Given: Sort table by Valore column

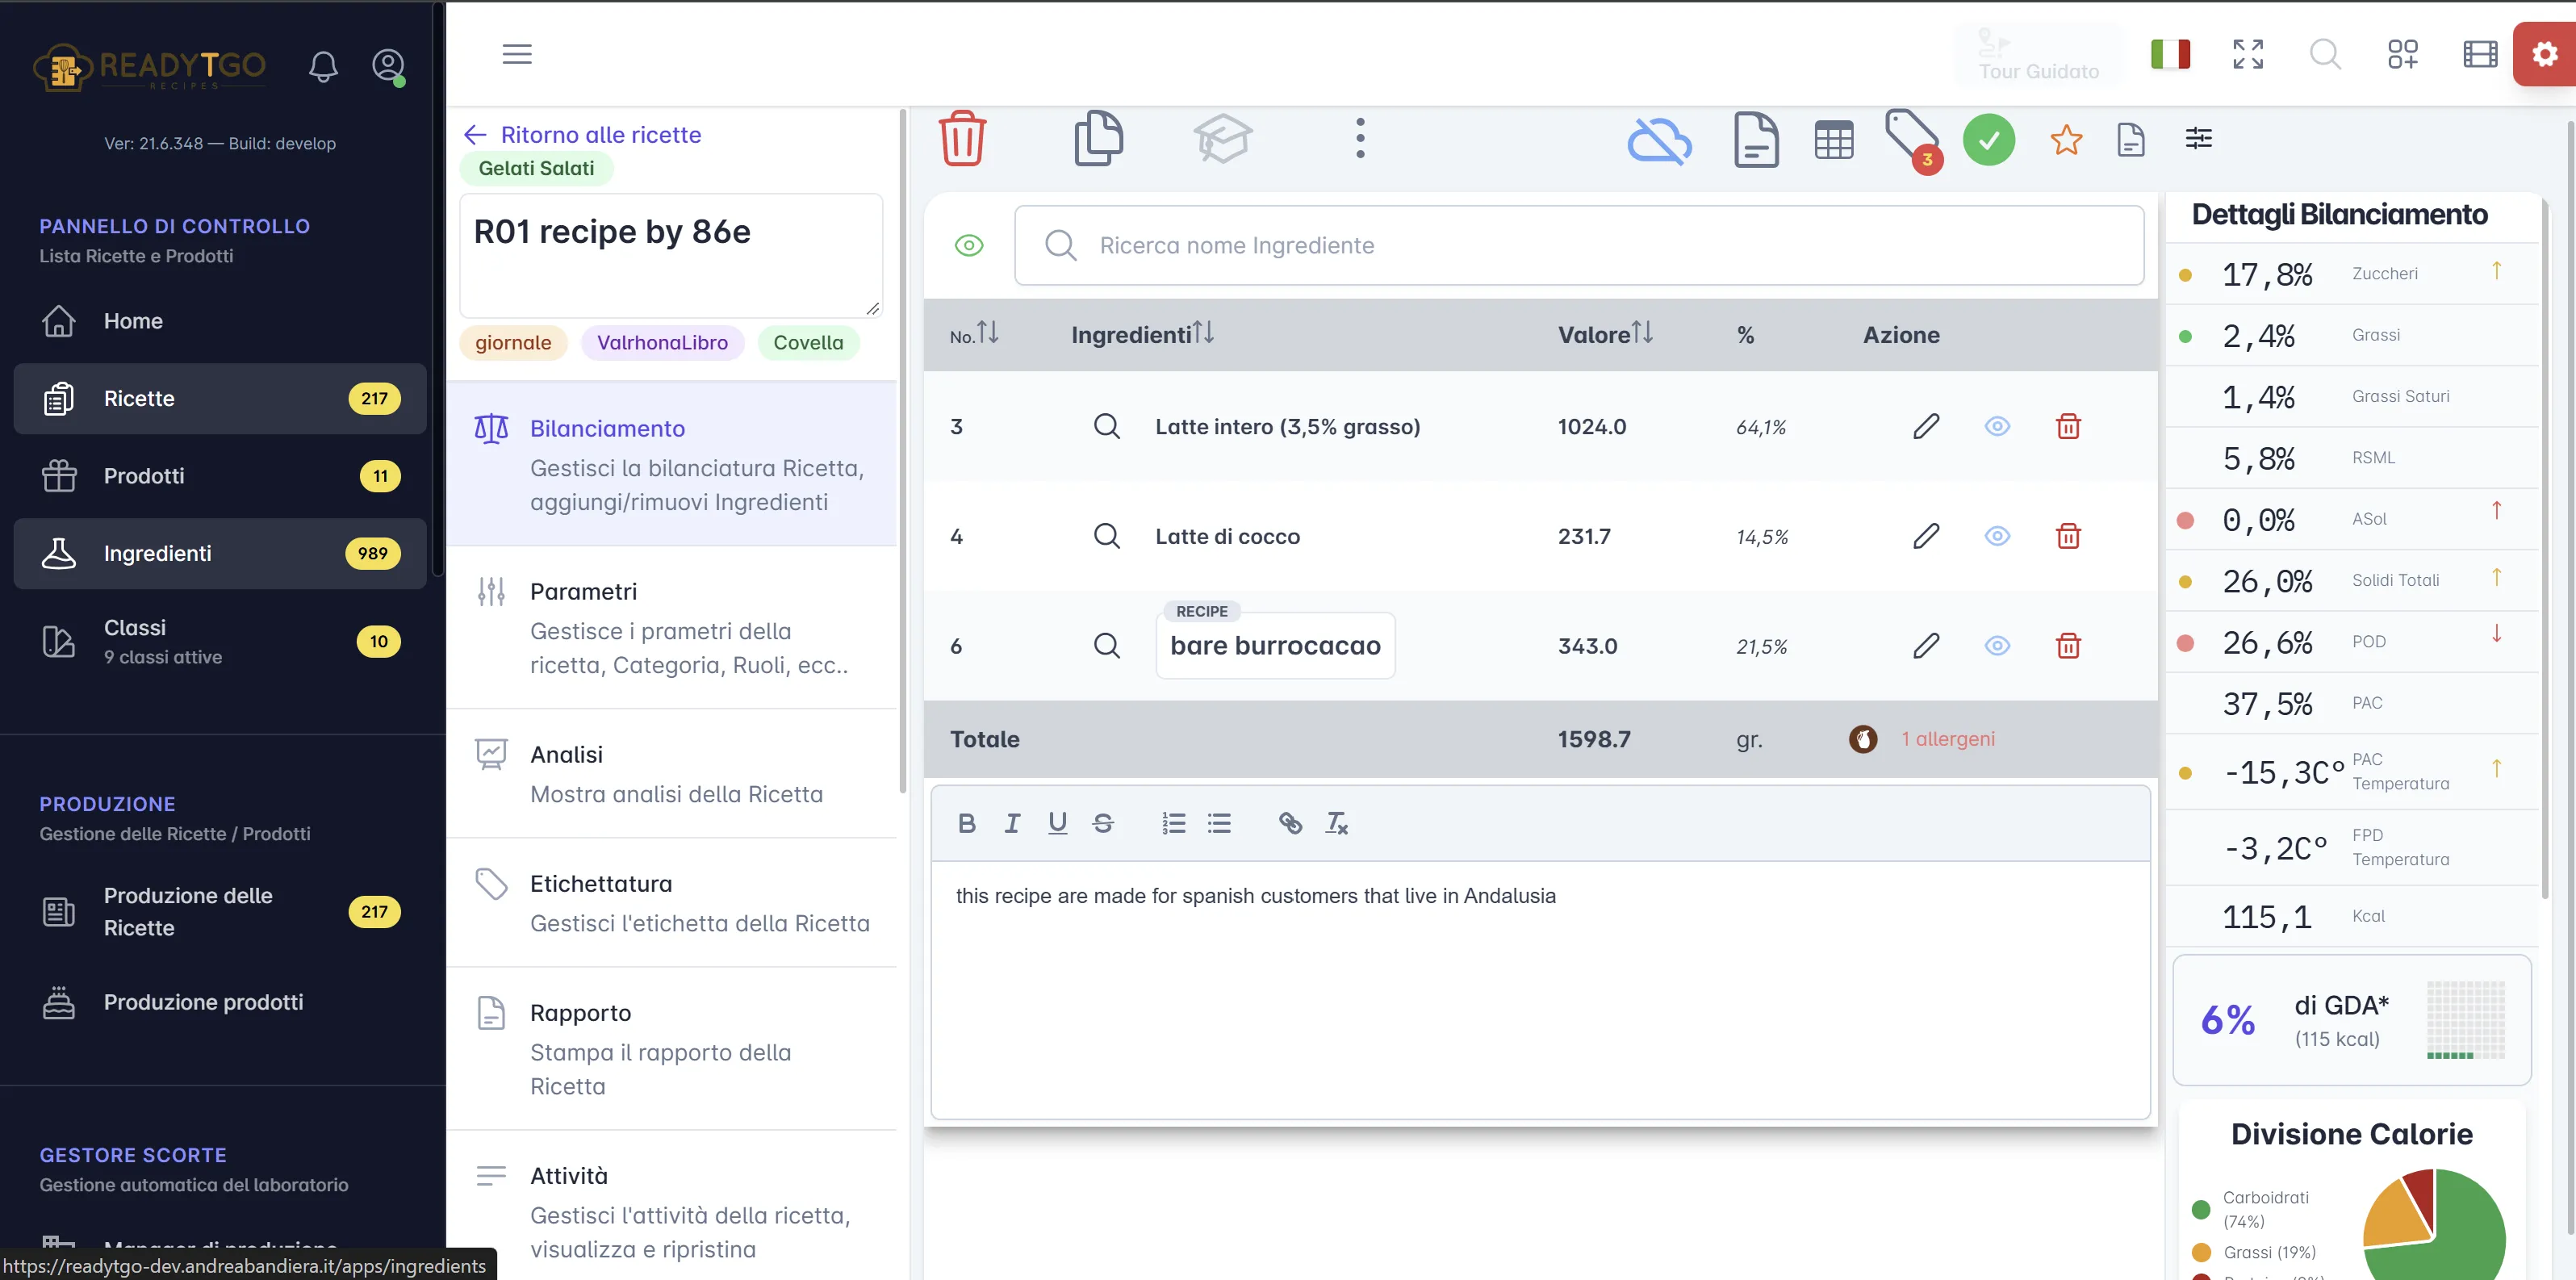Looking at the screenshot, I should click(x=1642, y=333).
